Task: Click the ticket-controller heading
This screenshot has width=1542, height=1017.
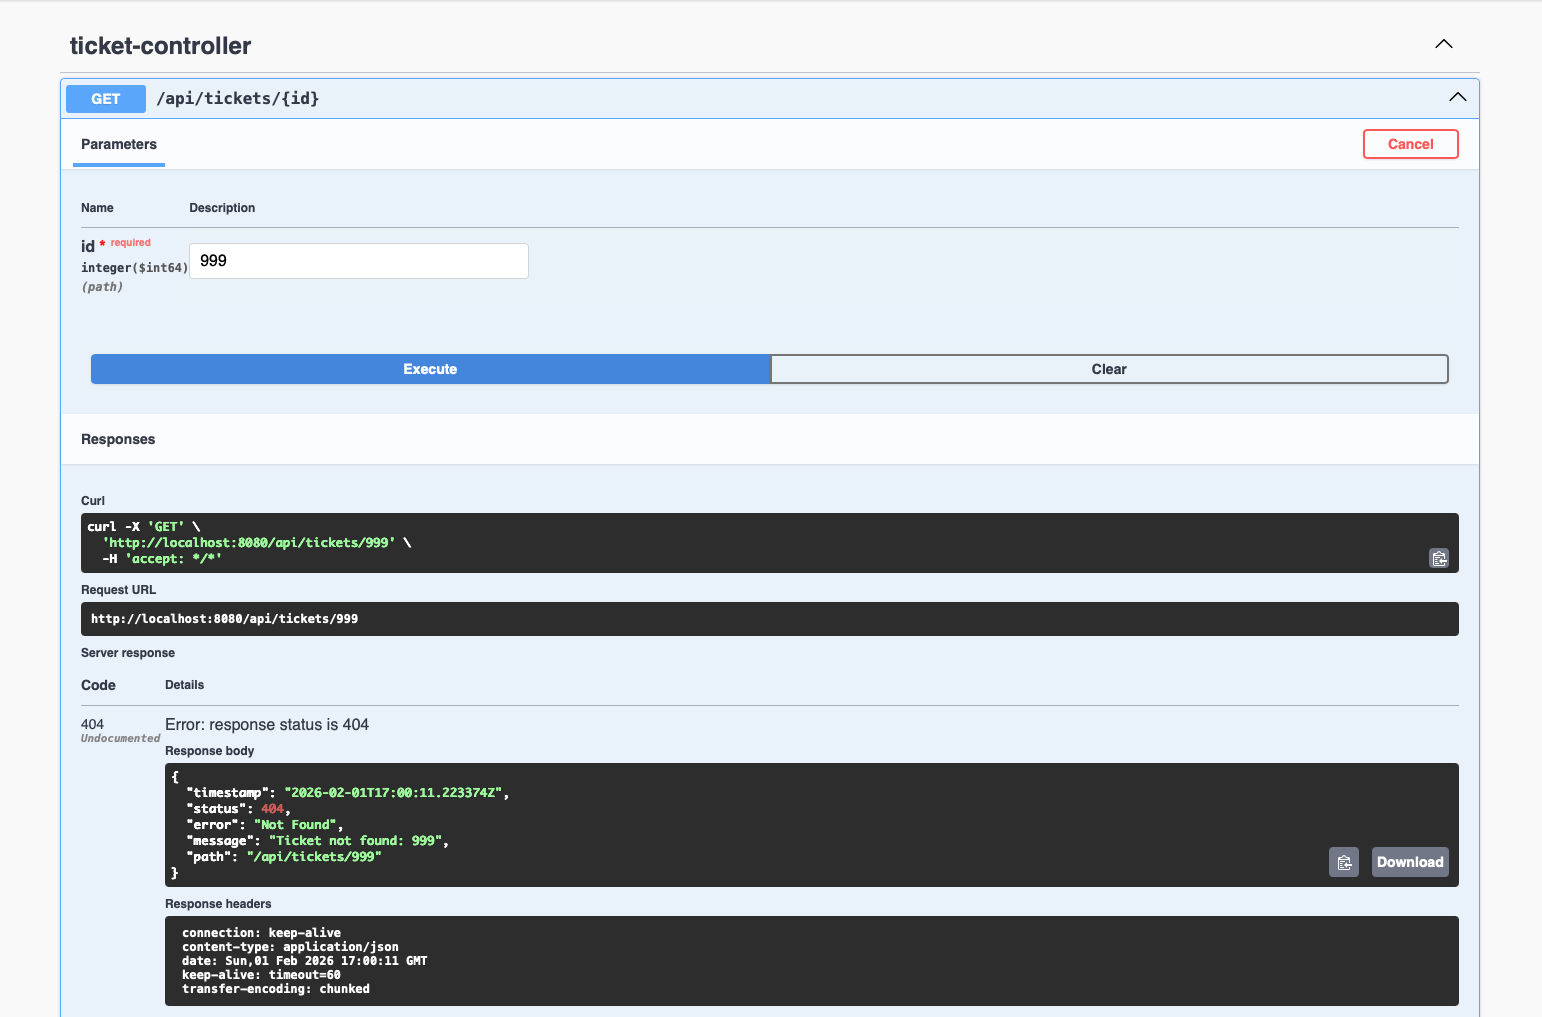Action: (160, 45)
